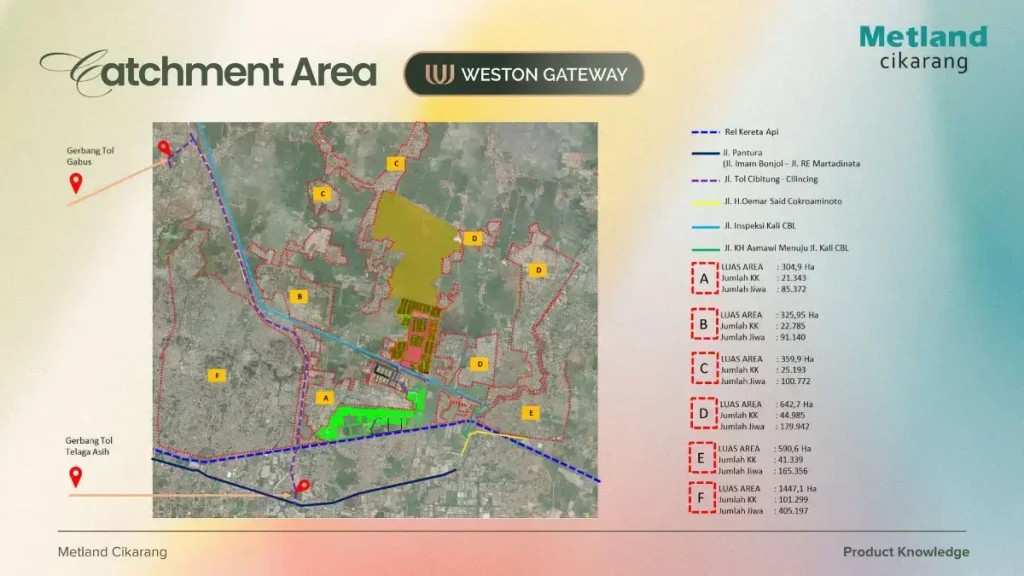Image resolution: width=1024 pixels, height=576 pixels.
Task: Select the red dashed legend box A
Action: coord(704,278)
